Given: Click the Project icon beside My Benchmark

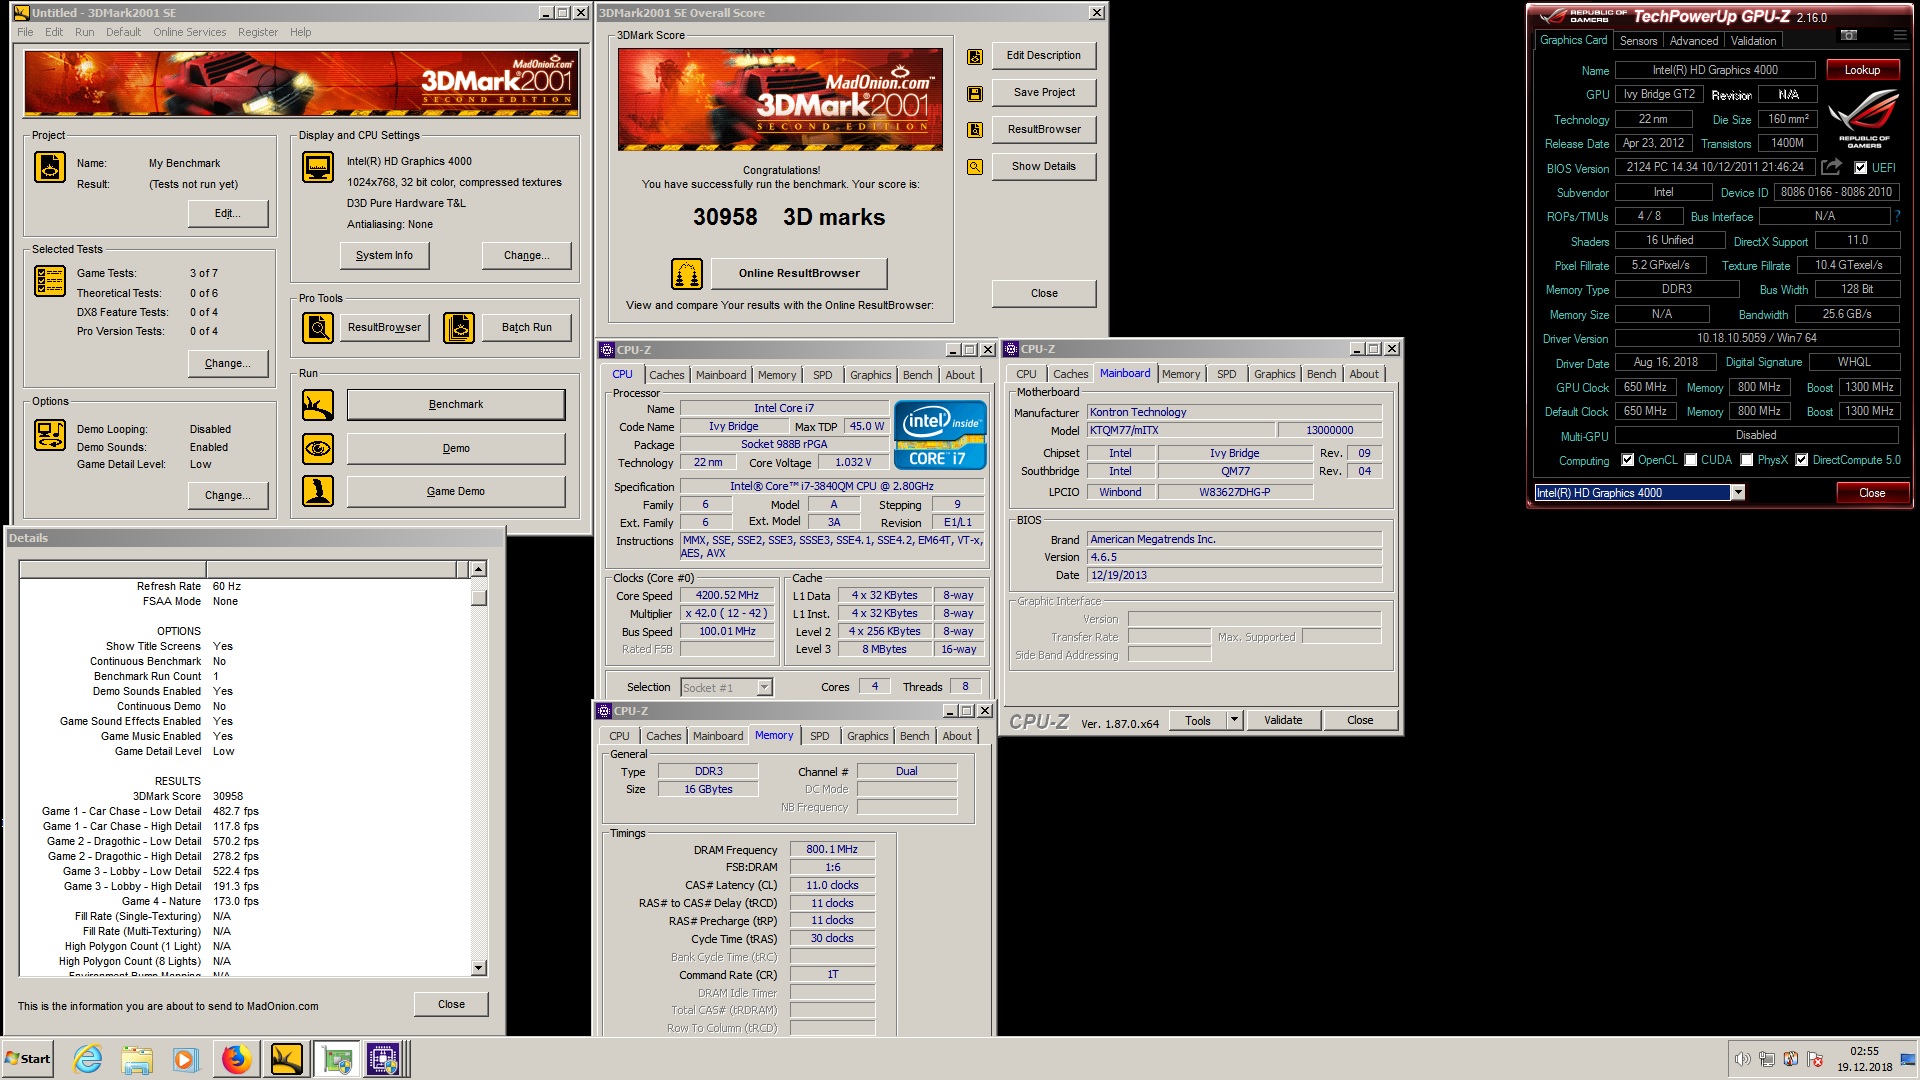Looking at the screenshot, I should coord(50,167).
